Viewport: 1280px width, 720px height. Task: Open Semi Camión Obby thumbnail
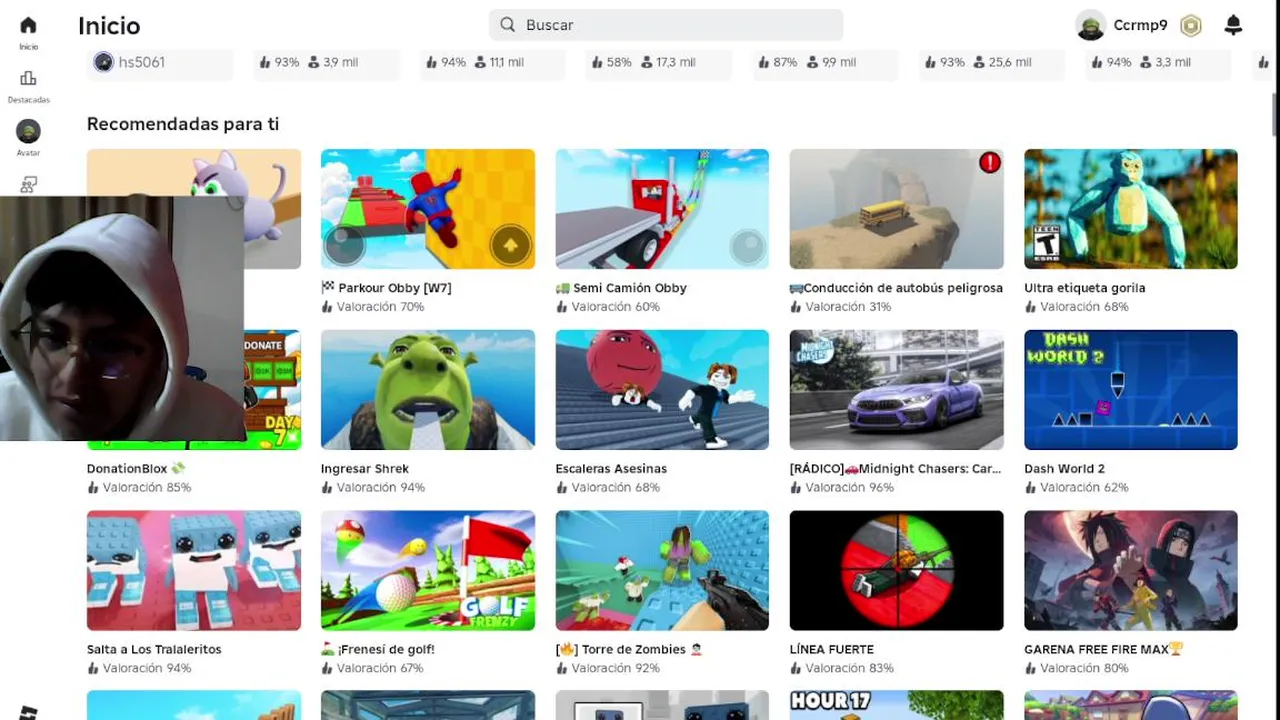click(662, 209)
